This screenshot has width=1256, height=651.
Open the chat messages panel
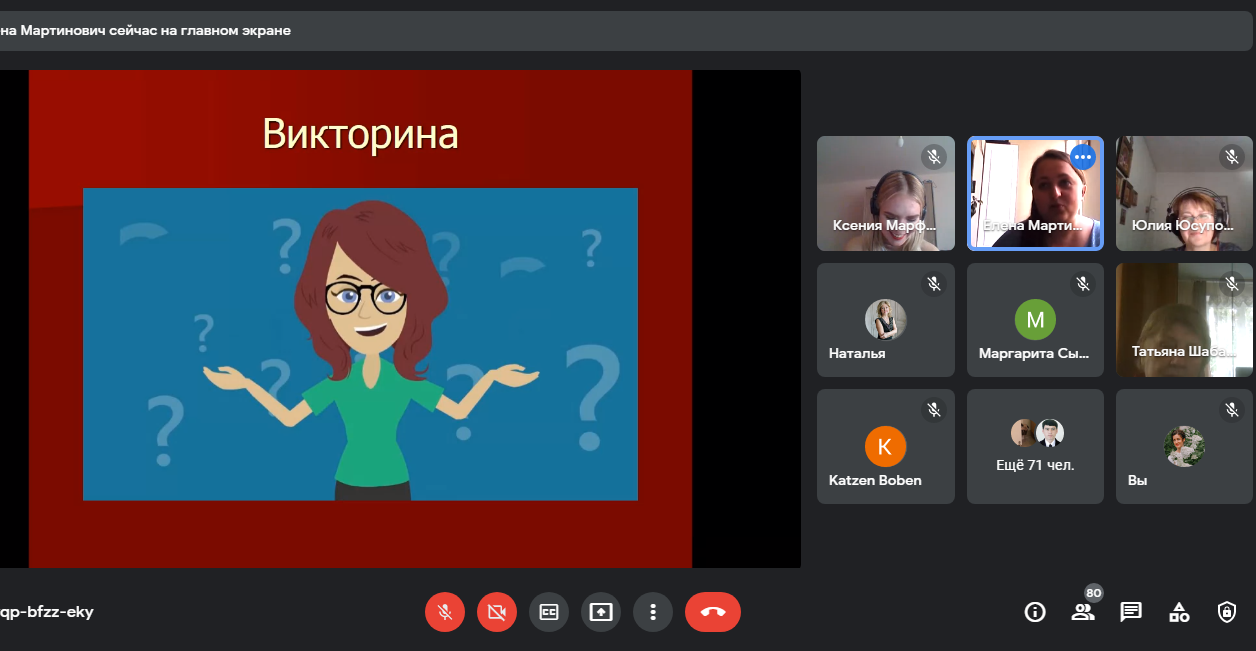(x=1131, y=612)
